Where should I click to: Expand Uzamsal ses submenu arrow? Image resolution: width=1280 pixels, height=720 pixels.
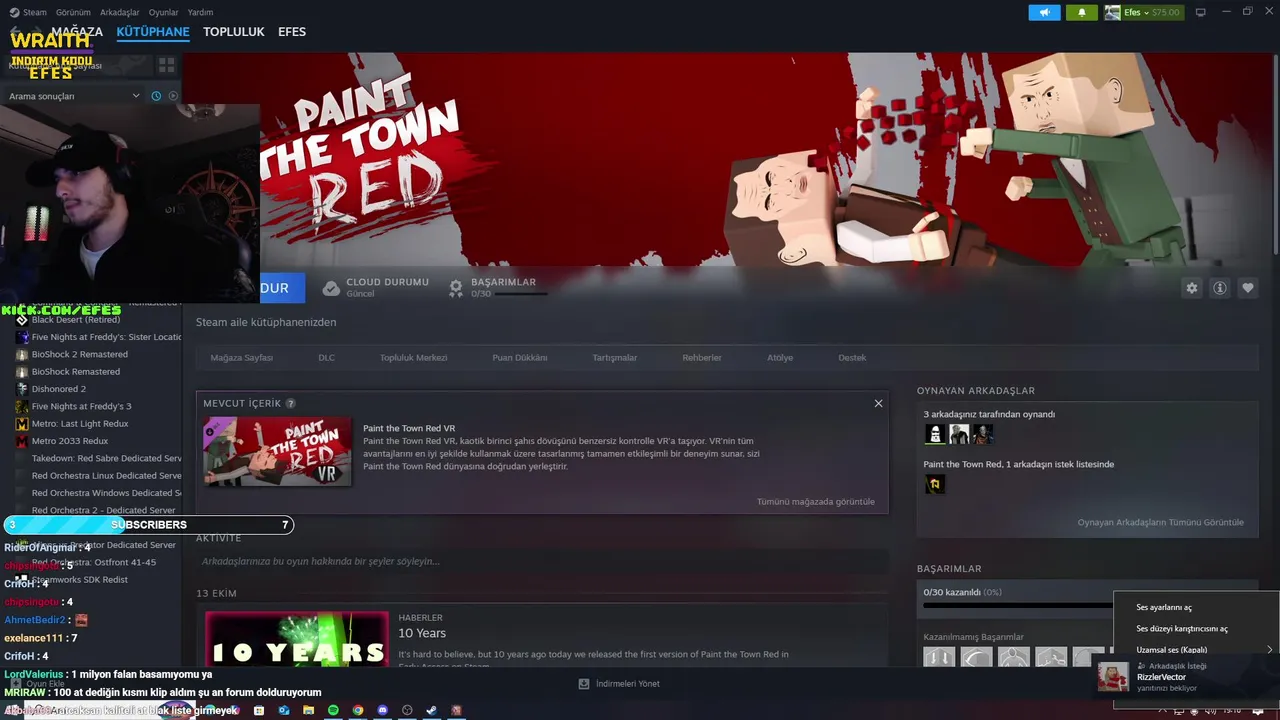(x=1269, y=650)
